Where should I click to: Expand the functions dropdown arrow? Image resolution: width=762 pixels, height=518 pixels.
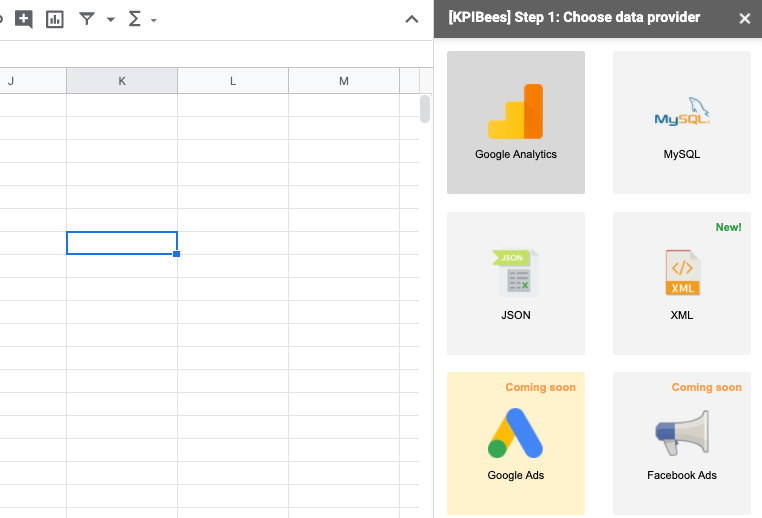coord(153,20)
